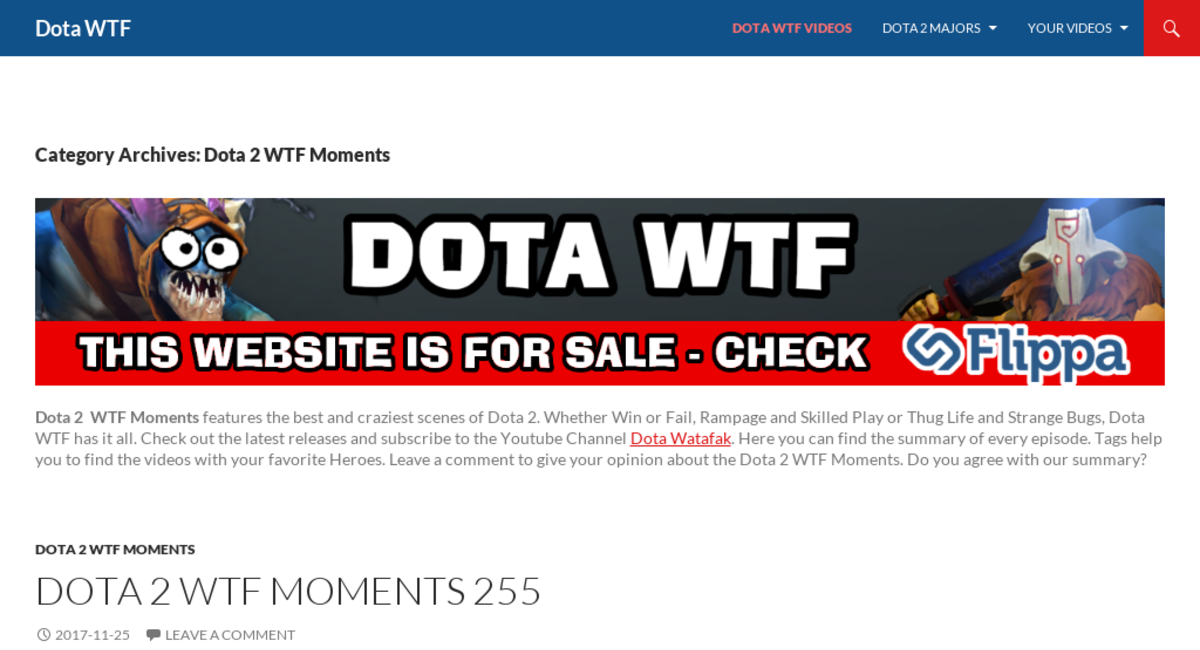Click the comment bubble icon
The height and width of the screenshot is (650, 1200).
(x=153, y=635)
